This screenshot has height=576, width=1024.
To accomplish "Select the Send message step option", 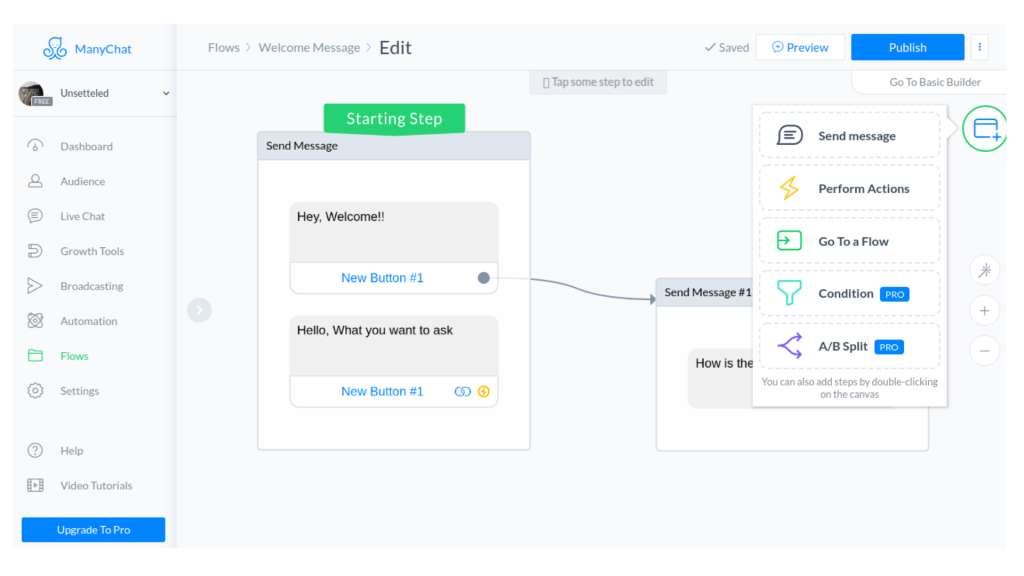I will [x=850, y=135].
